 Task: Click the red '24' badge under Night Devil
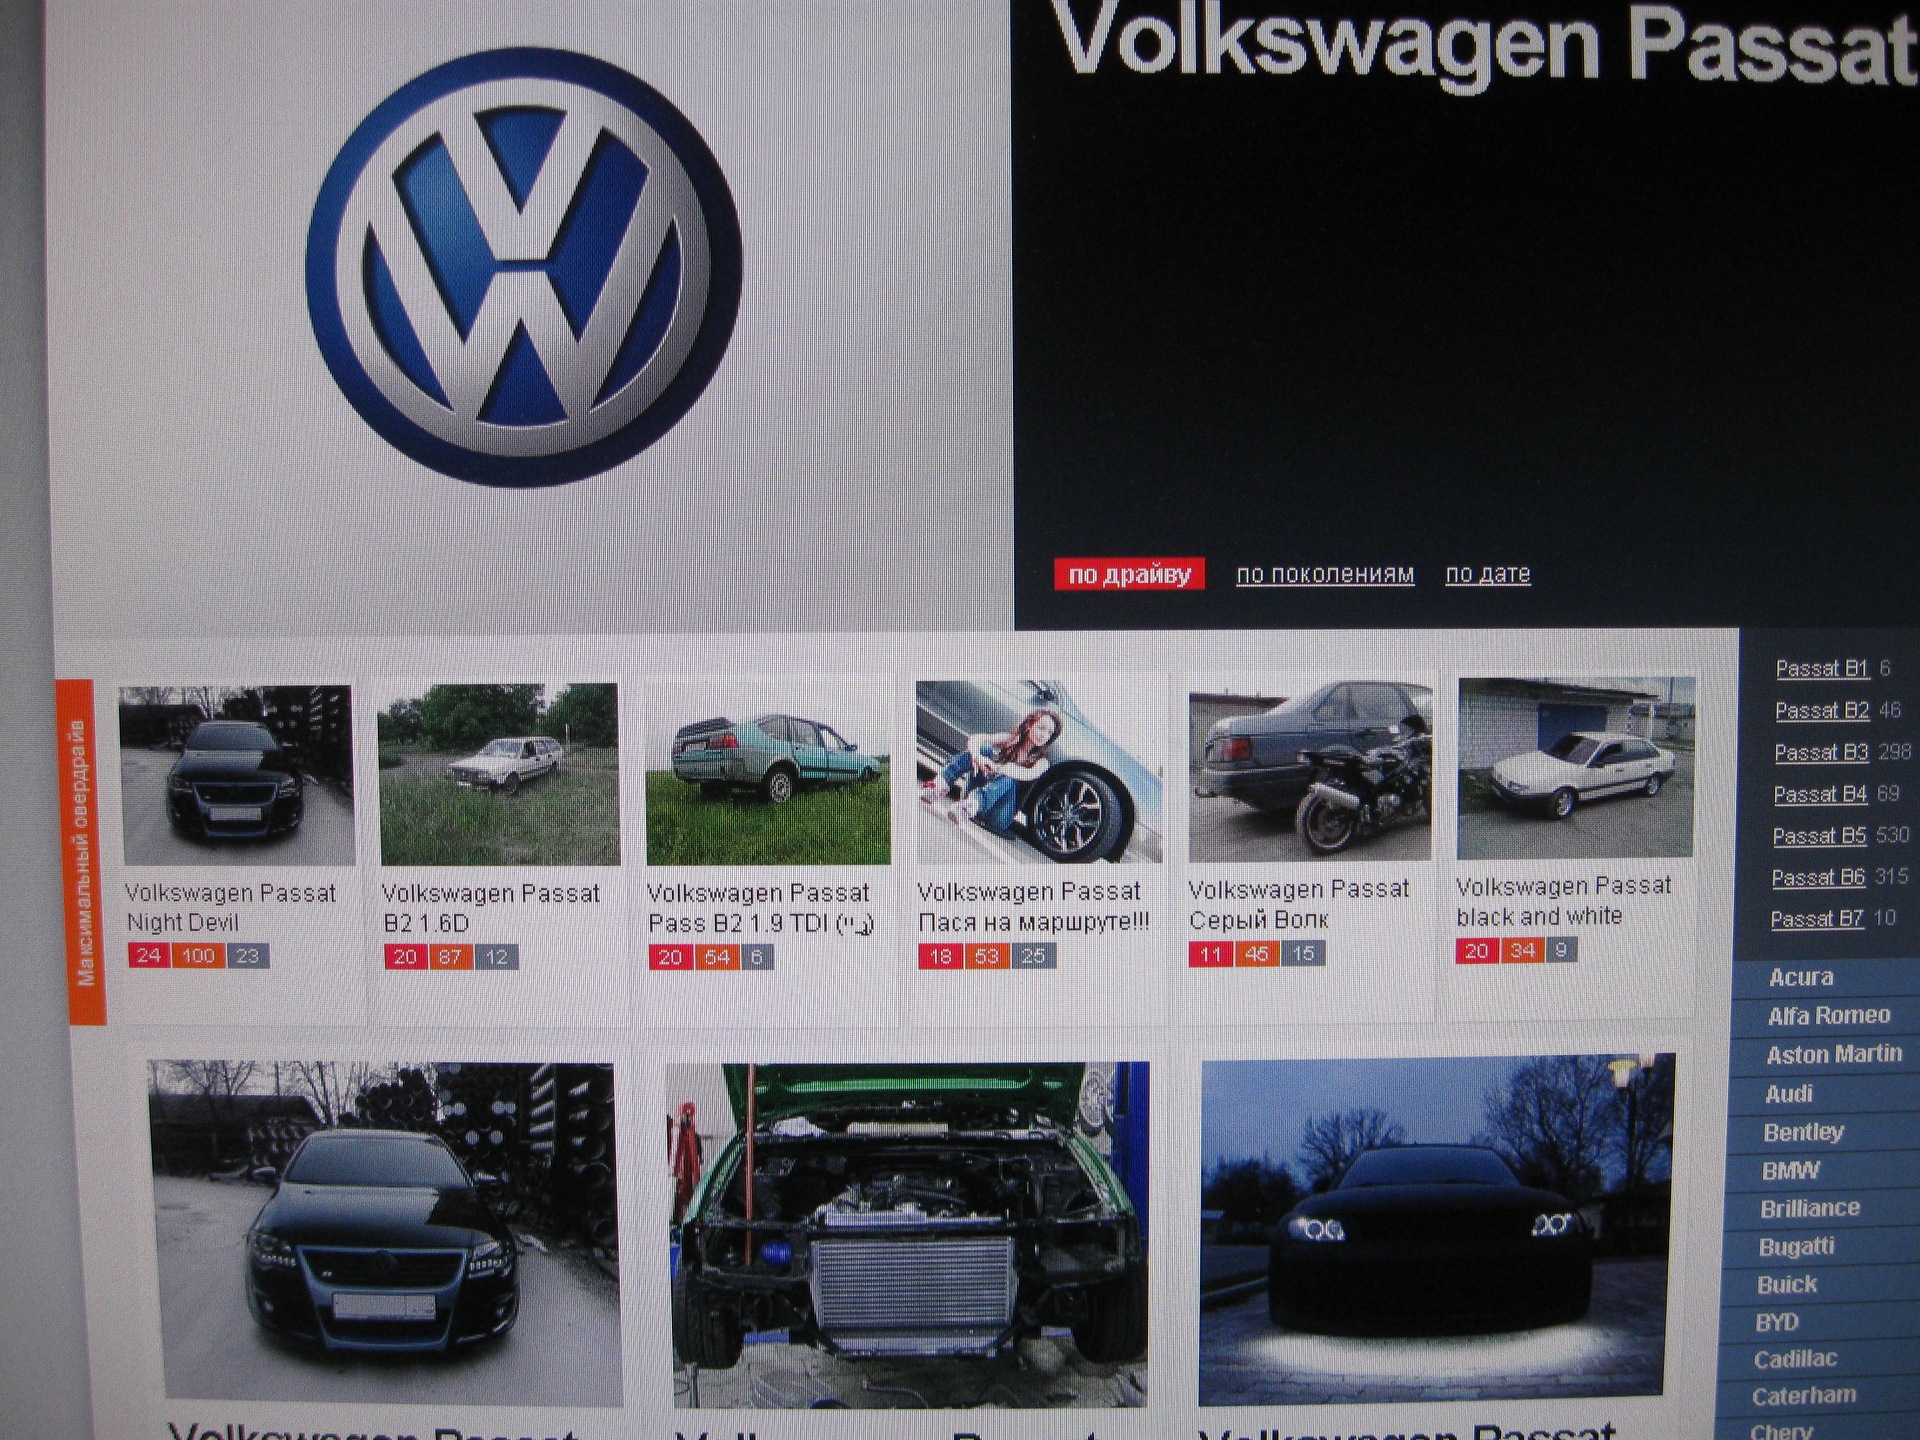pos(149,956)
